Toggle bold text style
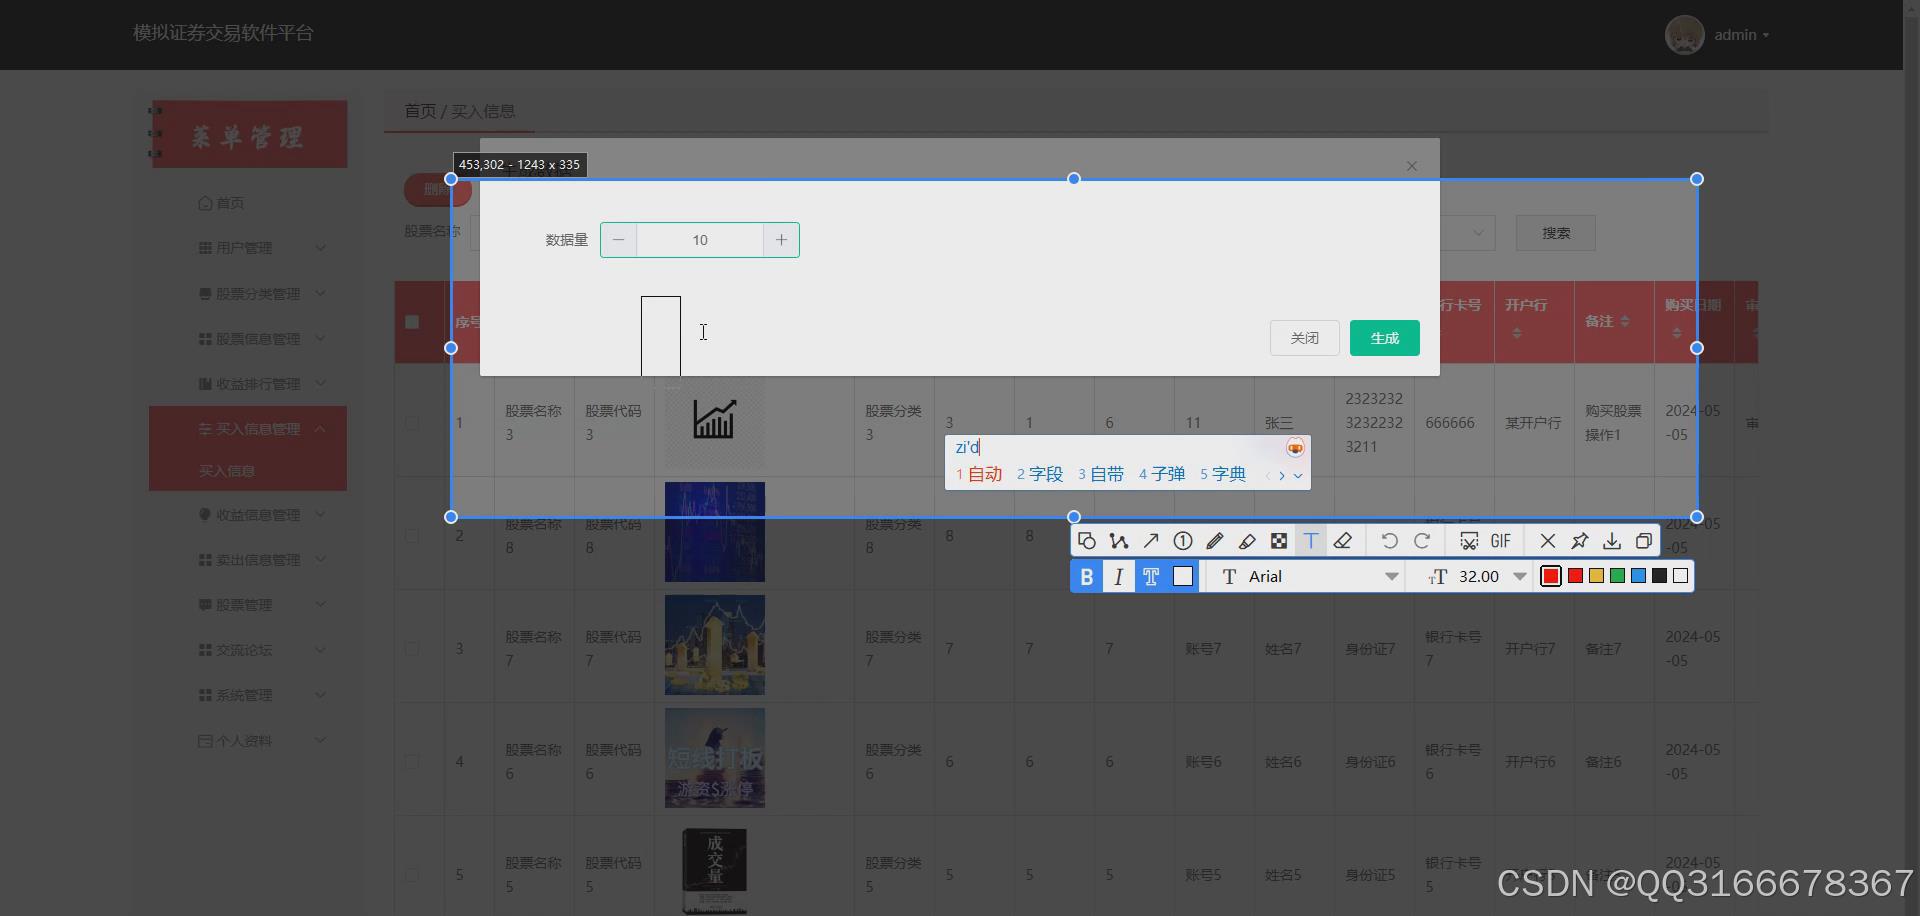 [1087, 576]
